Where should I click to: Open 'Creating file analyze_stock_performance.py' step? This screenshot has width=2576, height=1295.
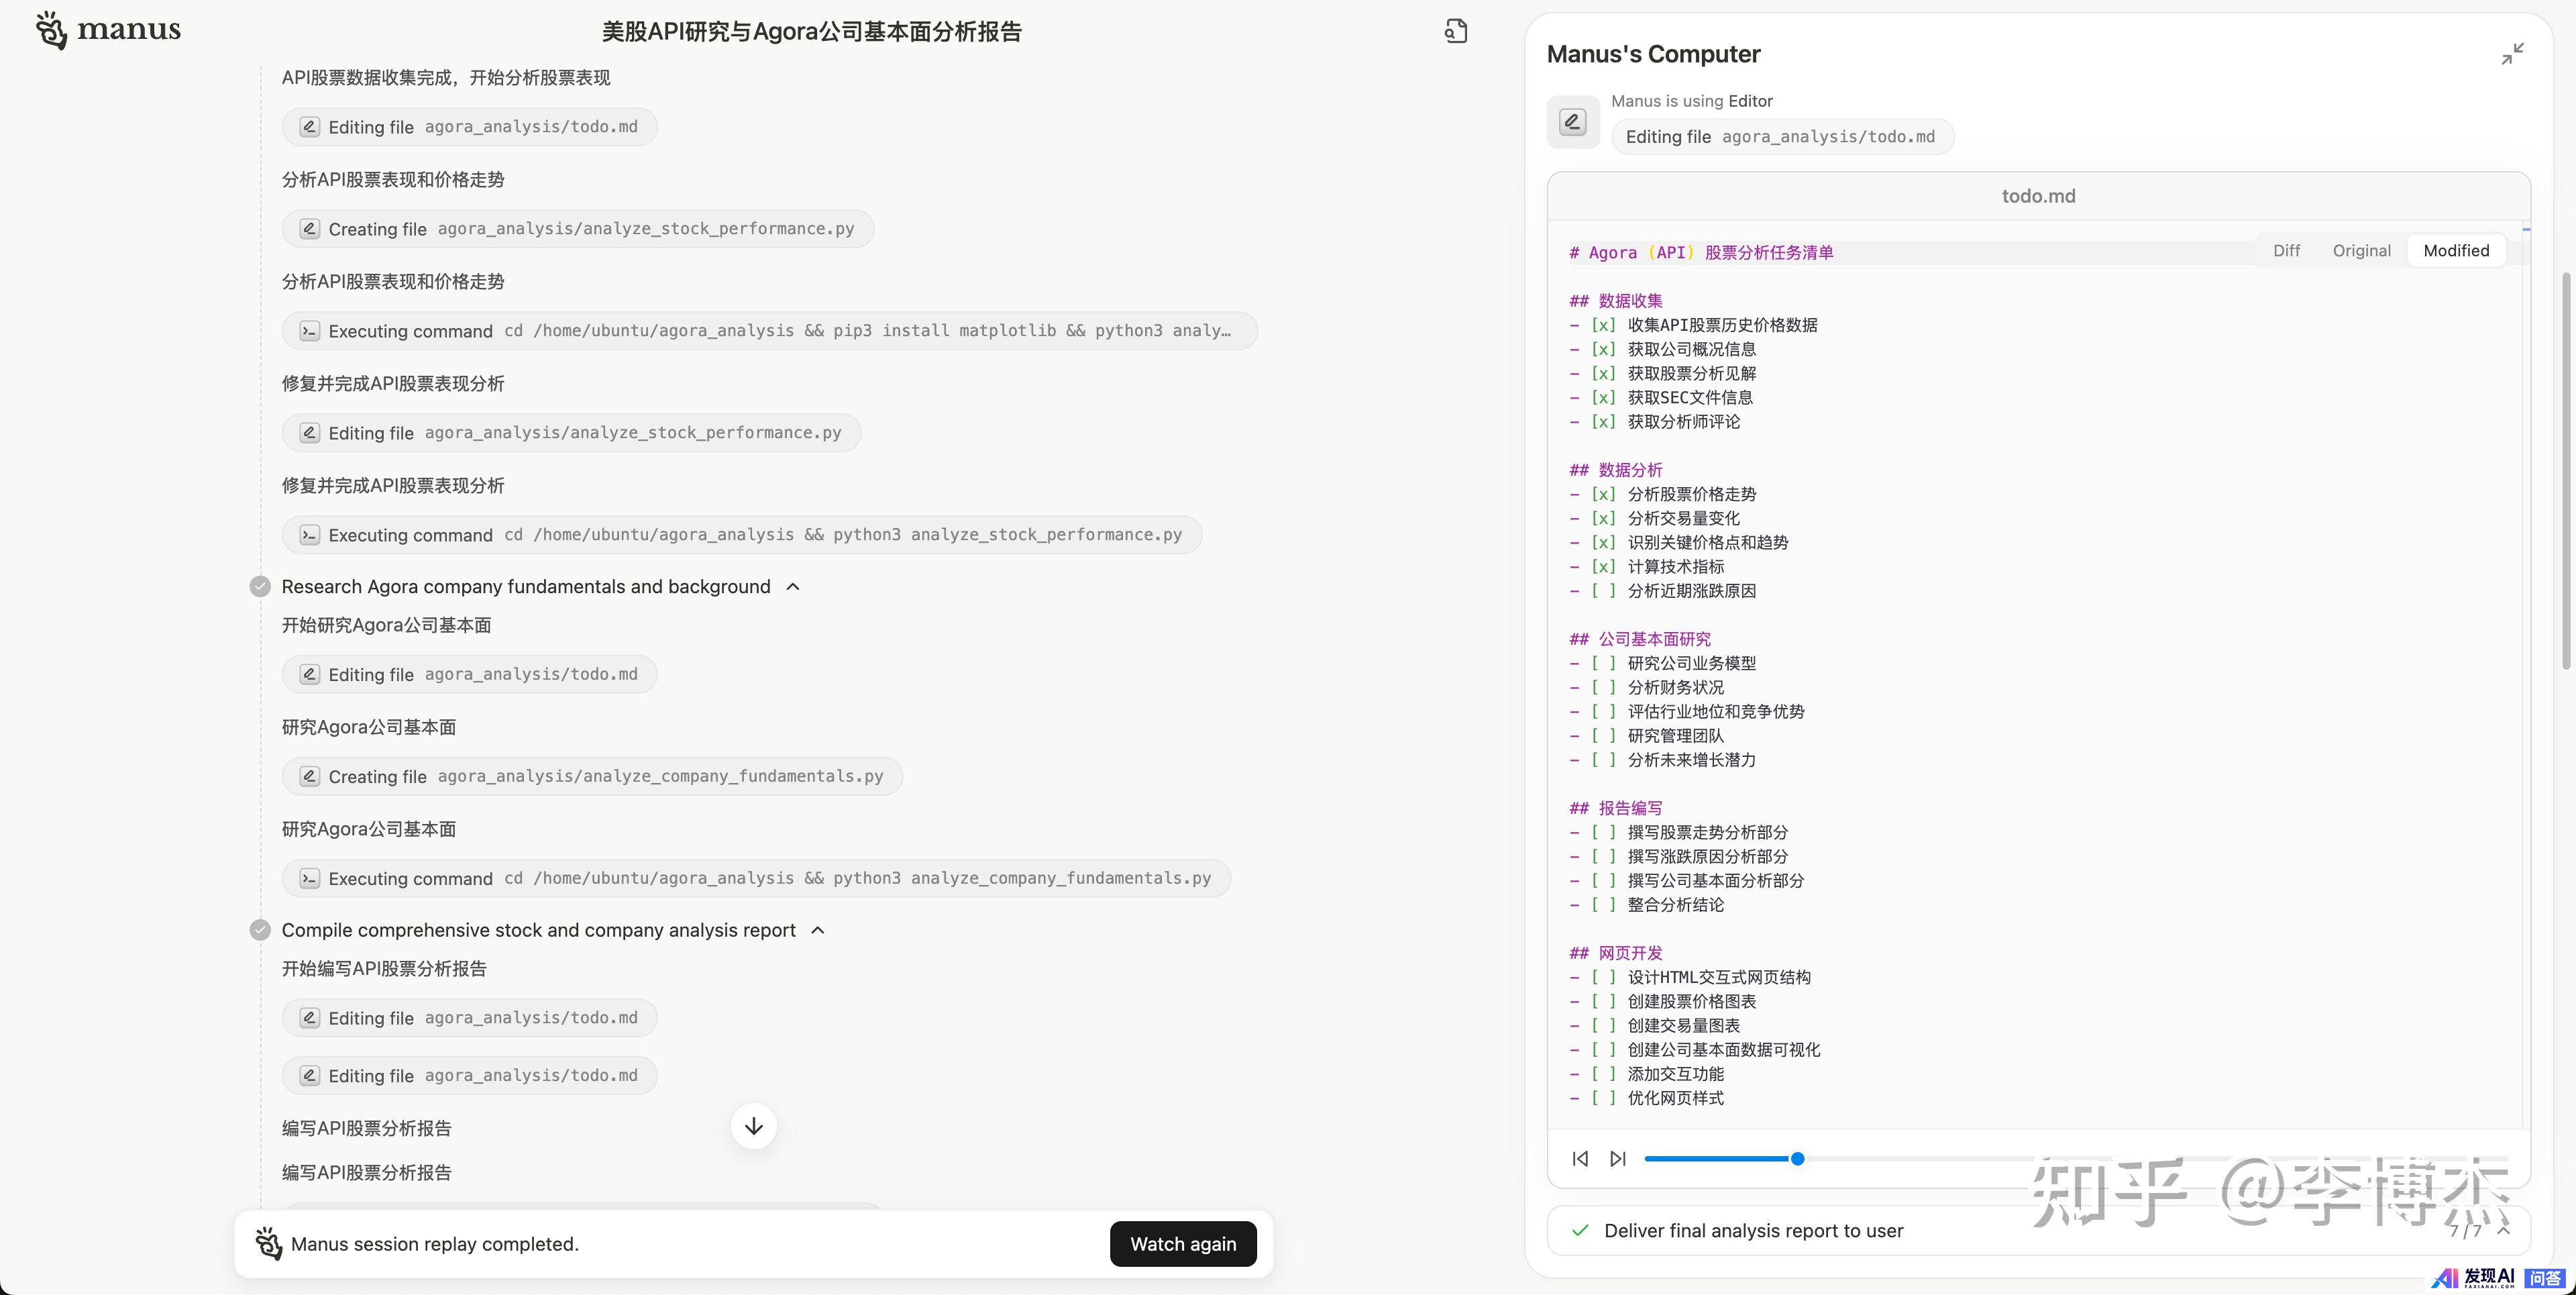(x=577, y=229)
